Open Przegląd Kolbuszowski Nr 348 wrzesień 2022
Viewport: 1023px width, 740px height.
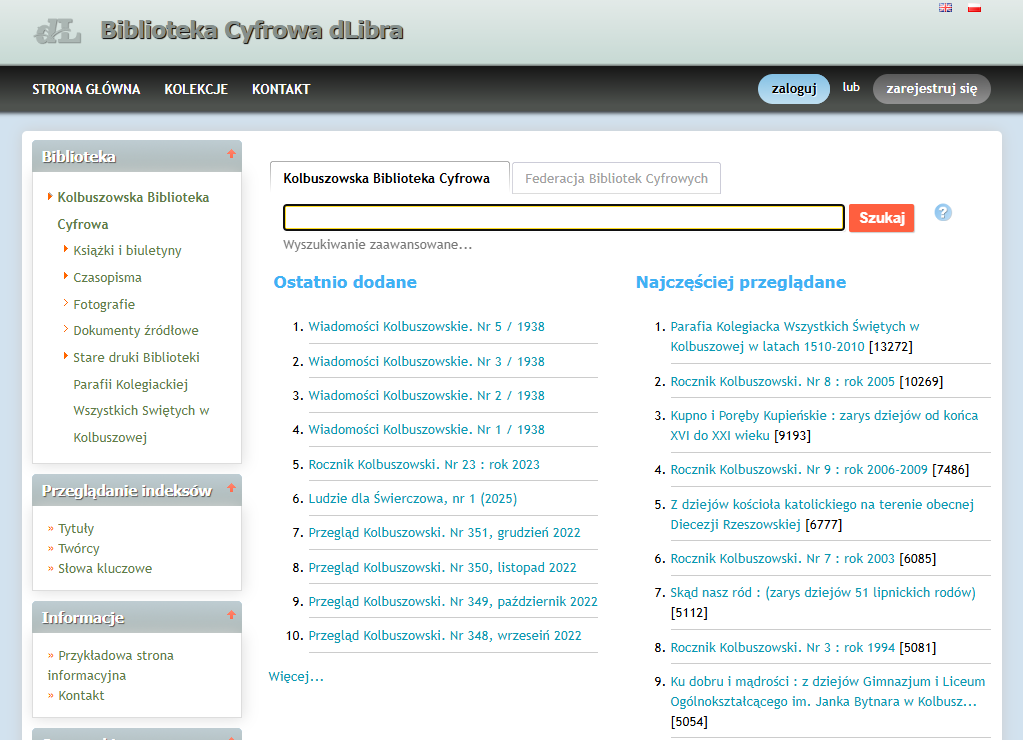pyautogui.click(x=445, y=636)
